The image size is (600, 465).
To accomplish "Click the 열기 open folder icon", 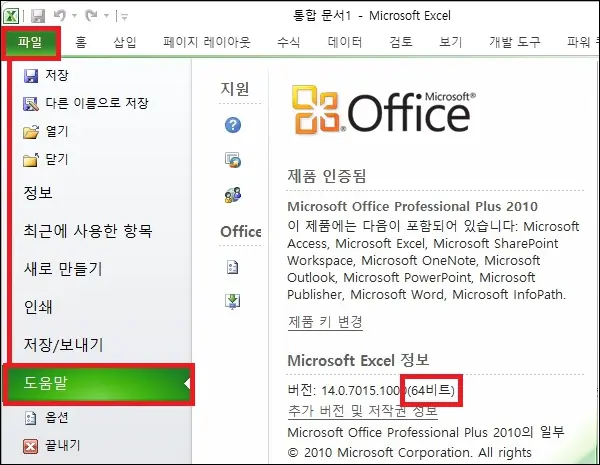I will pos(31,132).
